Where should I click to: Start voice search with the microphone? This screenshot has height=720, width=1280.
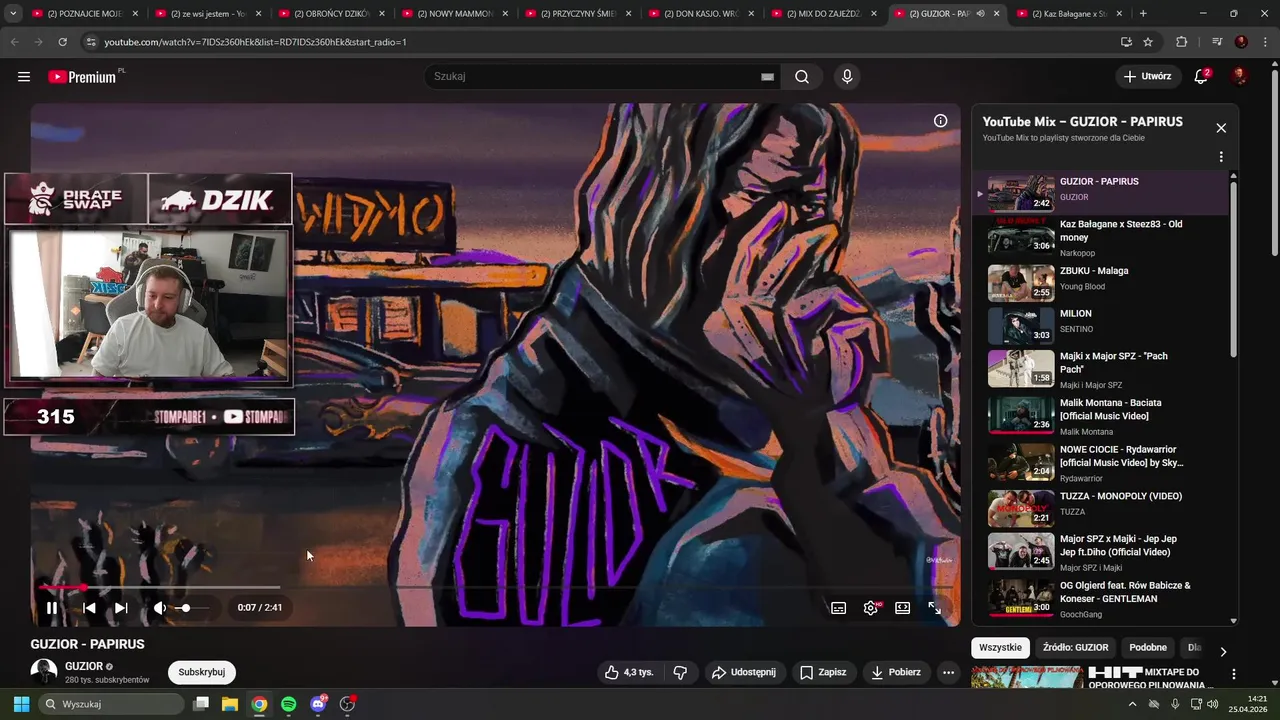click(x=847, y=77)
